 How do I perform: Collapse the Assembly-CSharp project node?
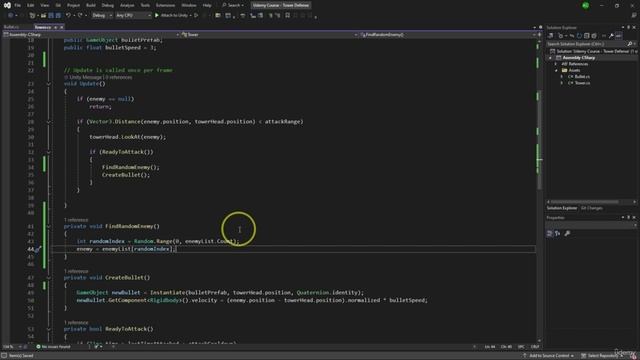point(550,58)
